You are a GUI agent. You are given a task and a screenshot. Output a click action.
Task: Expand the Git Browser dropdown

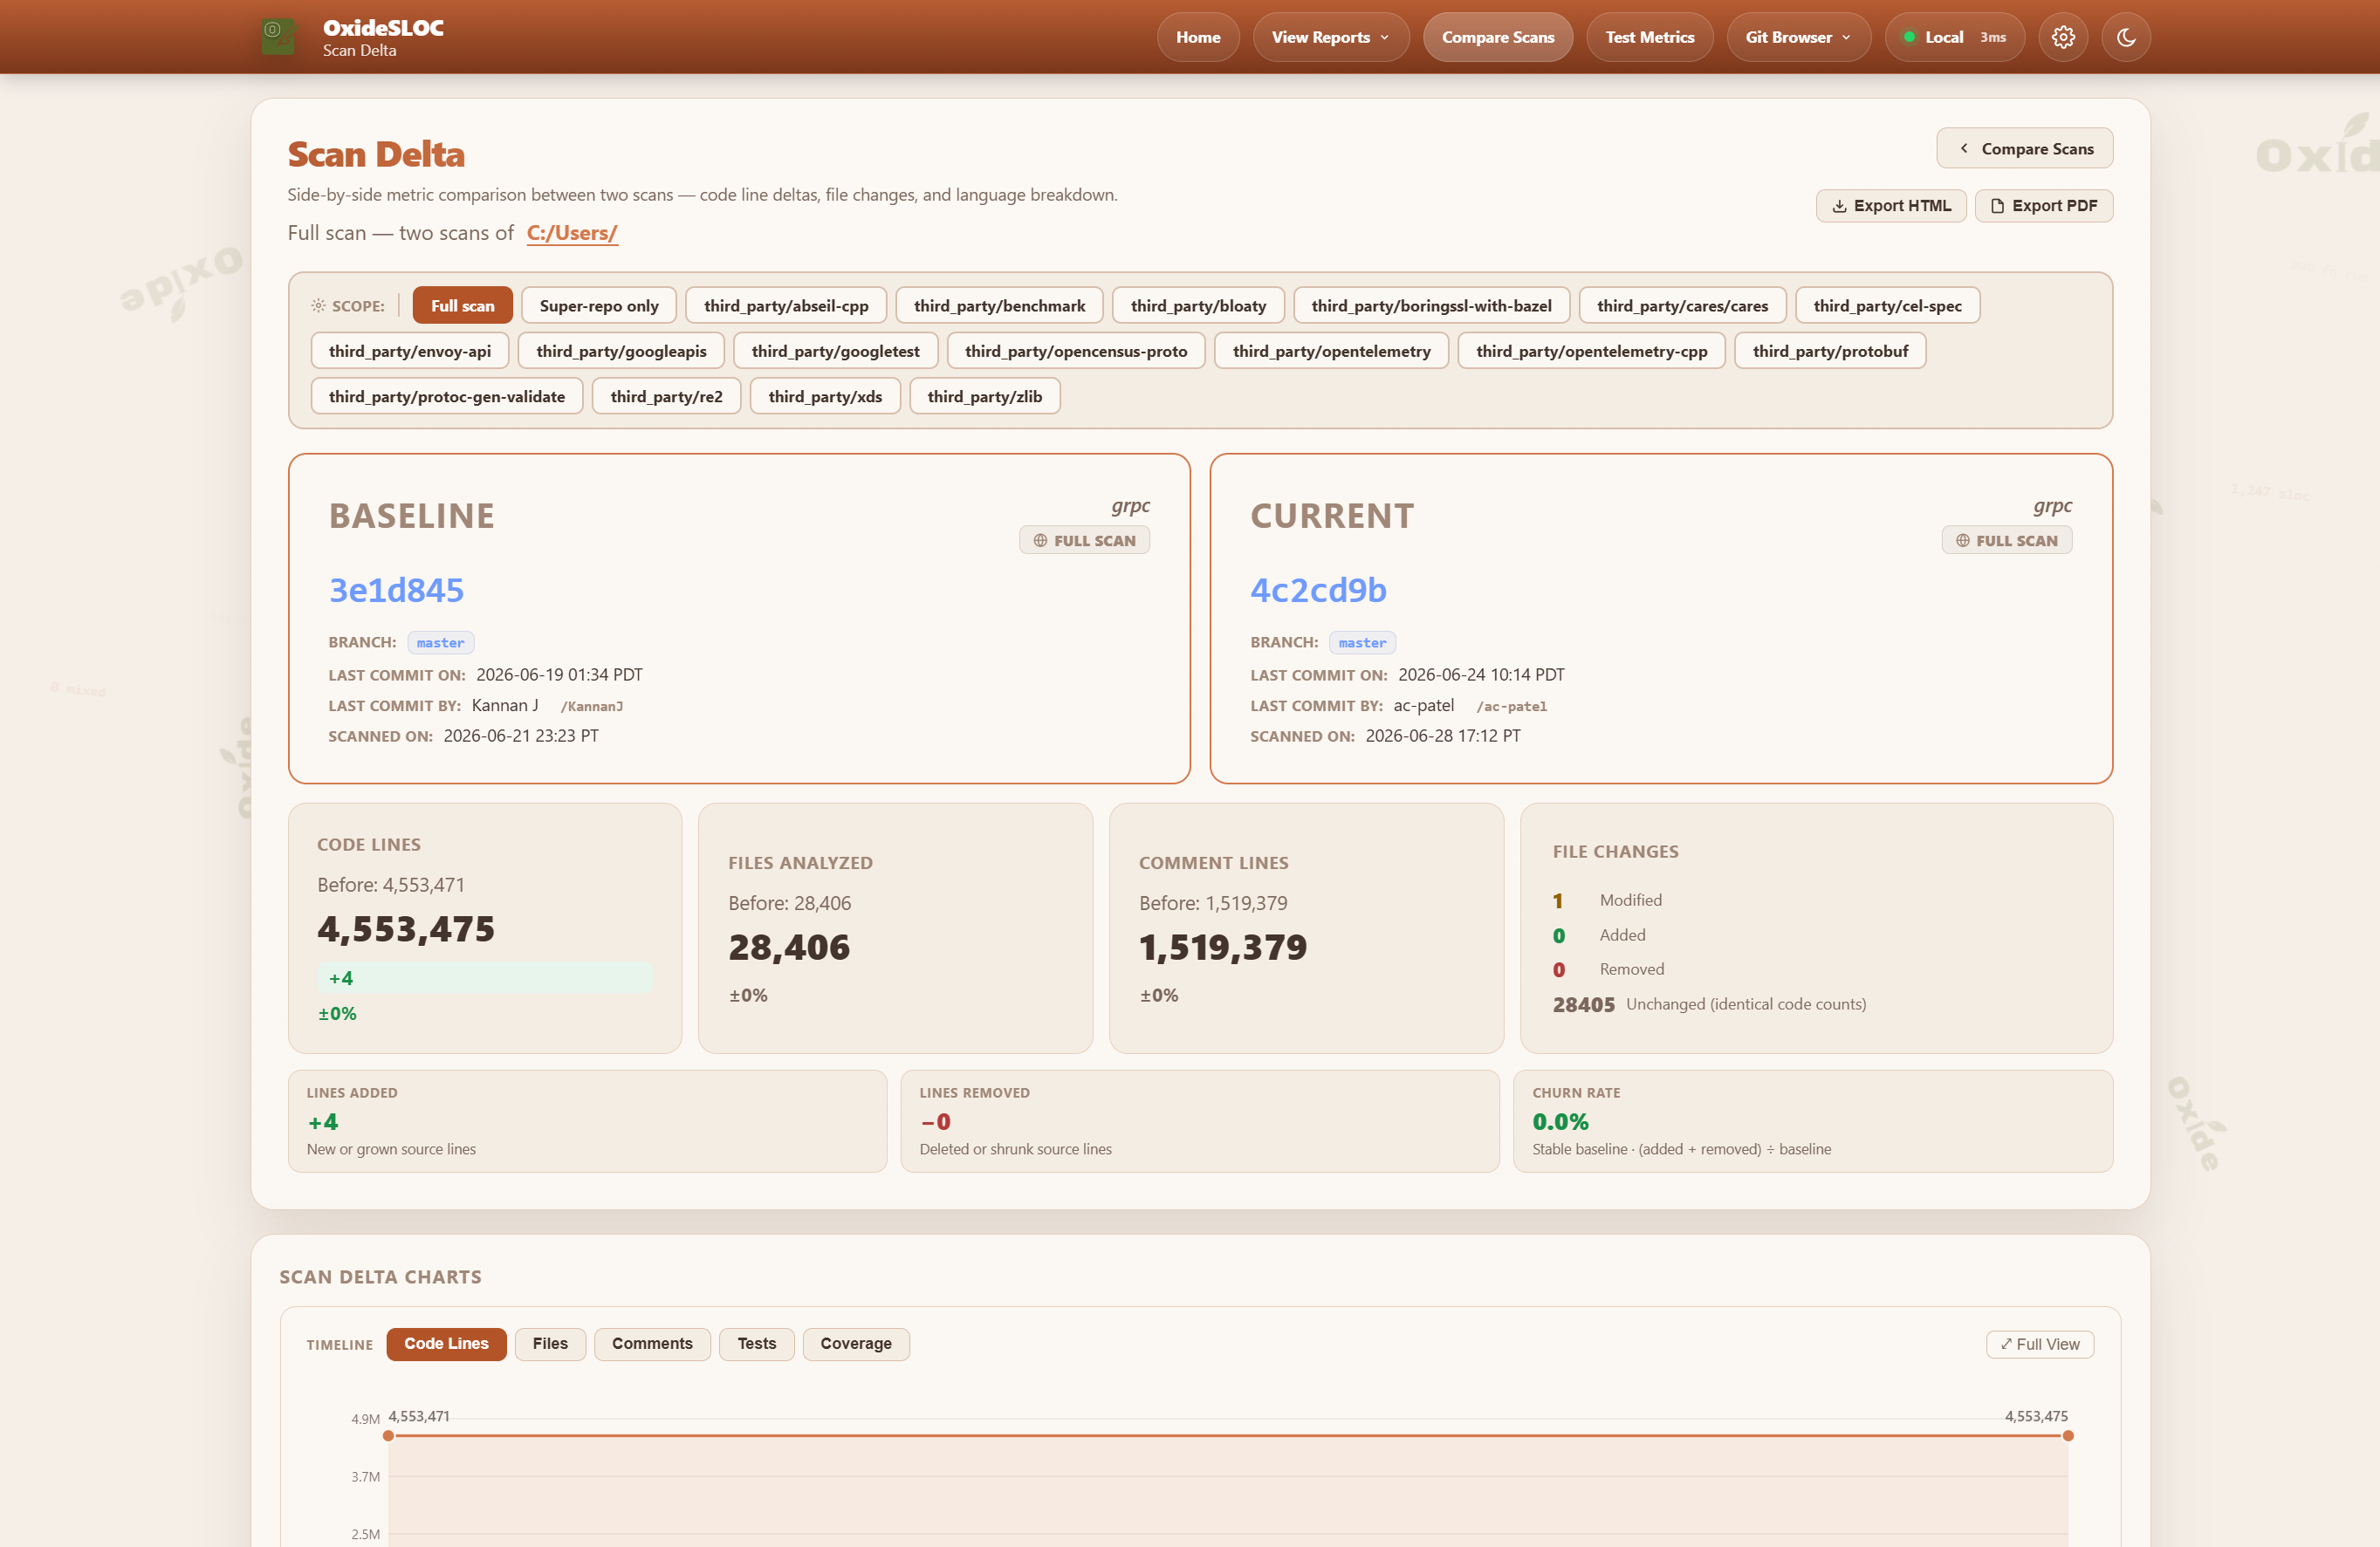coord(1798,37)
